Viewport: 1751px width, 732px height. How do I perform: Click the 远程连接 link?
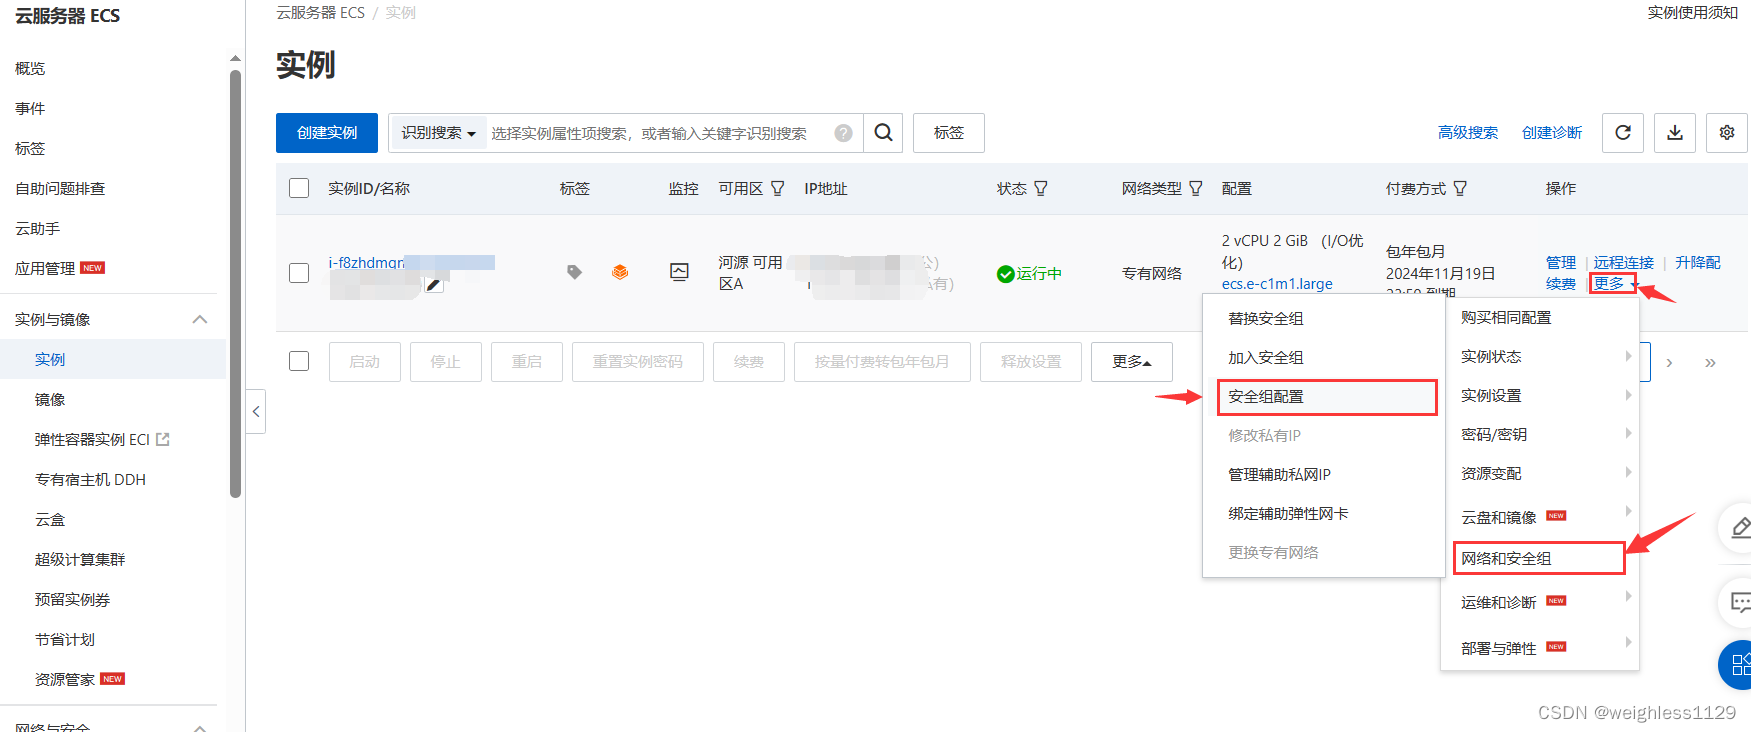[x=1624, y=262]
